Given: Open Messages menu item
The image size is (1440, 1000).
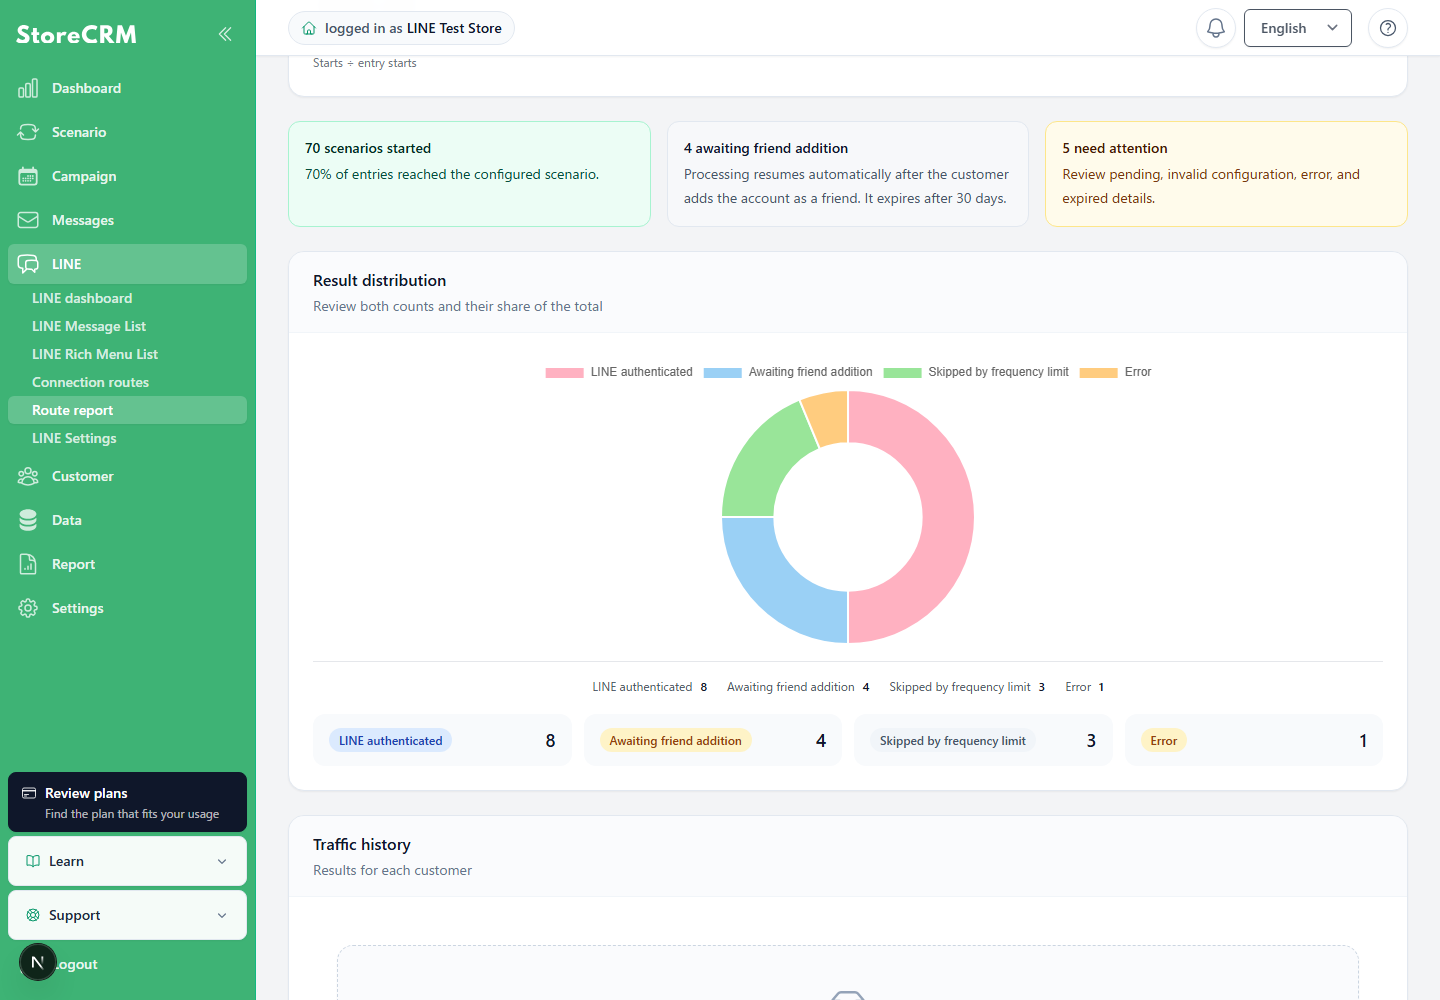Looking at the screenshot, I should (127, 220).
